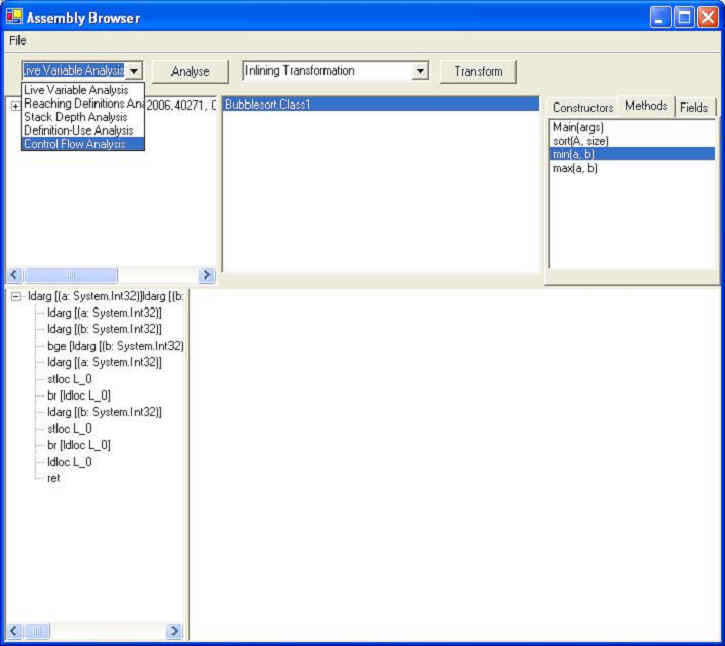Open the File menu
The width and height of the screenshot is (725, 646).
pyautogui.click(x=18, y=41)
